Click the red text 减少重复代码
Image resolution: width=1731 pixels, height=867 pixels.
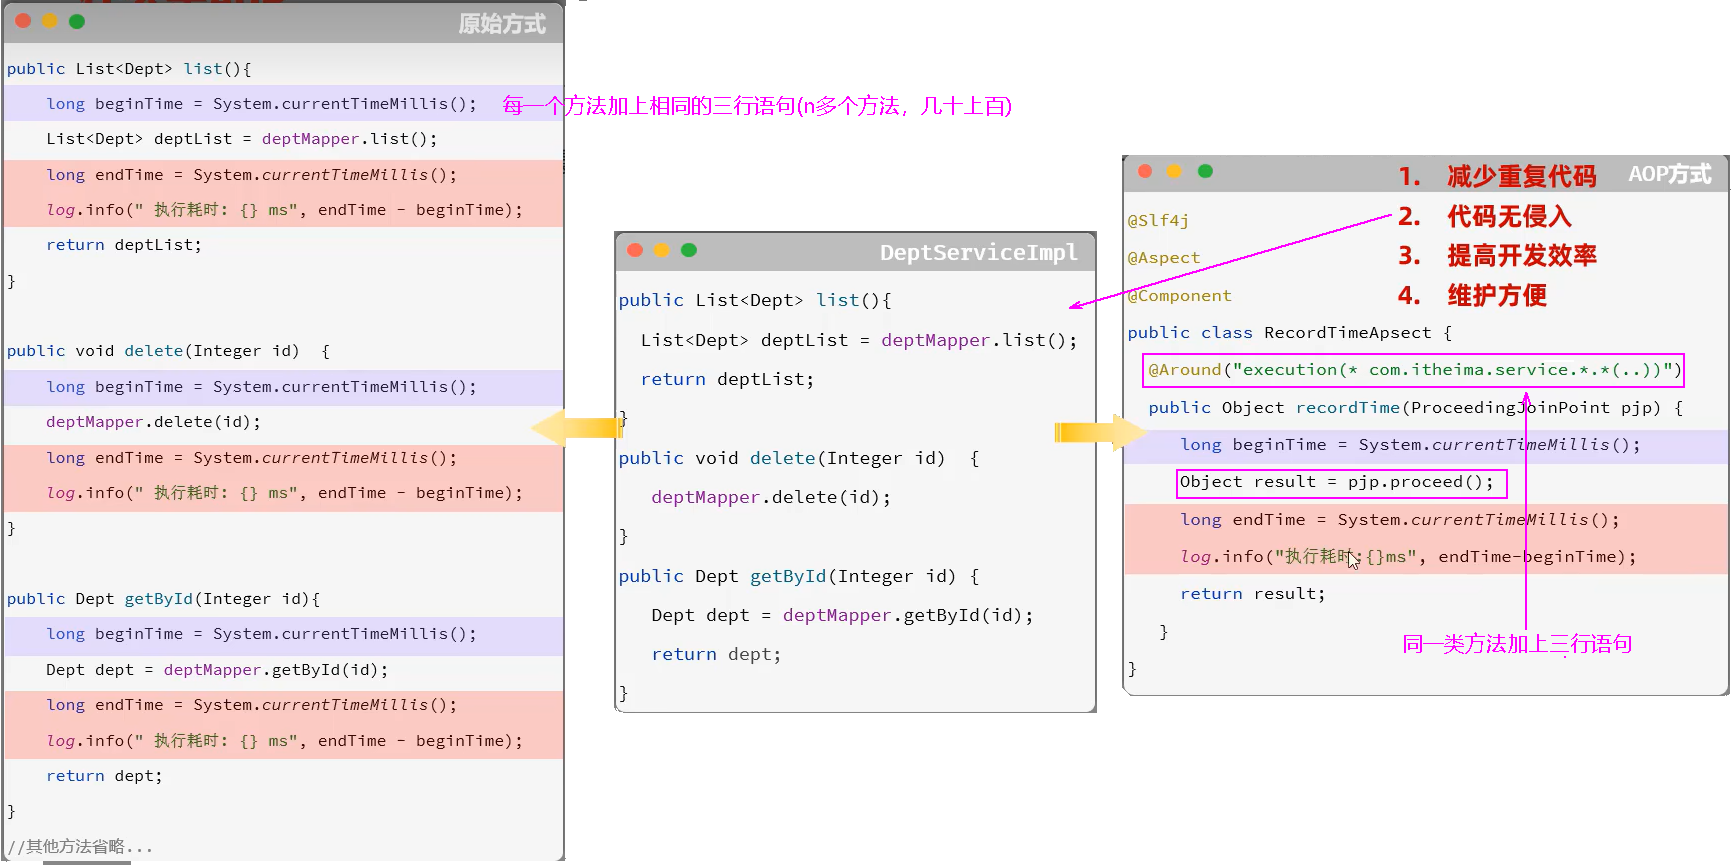click(x=1521, y=177)
